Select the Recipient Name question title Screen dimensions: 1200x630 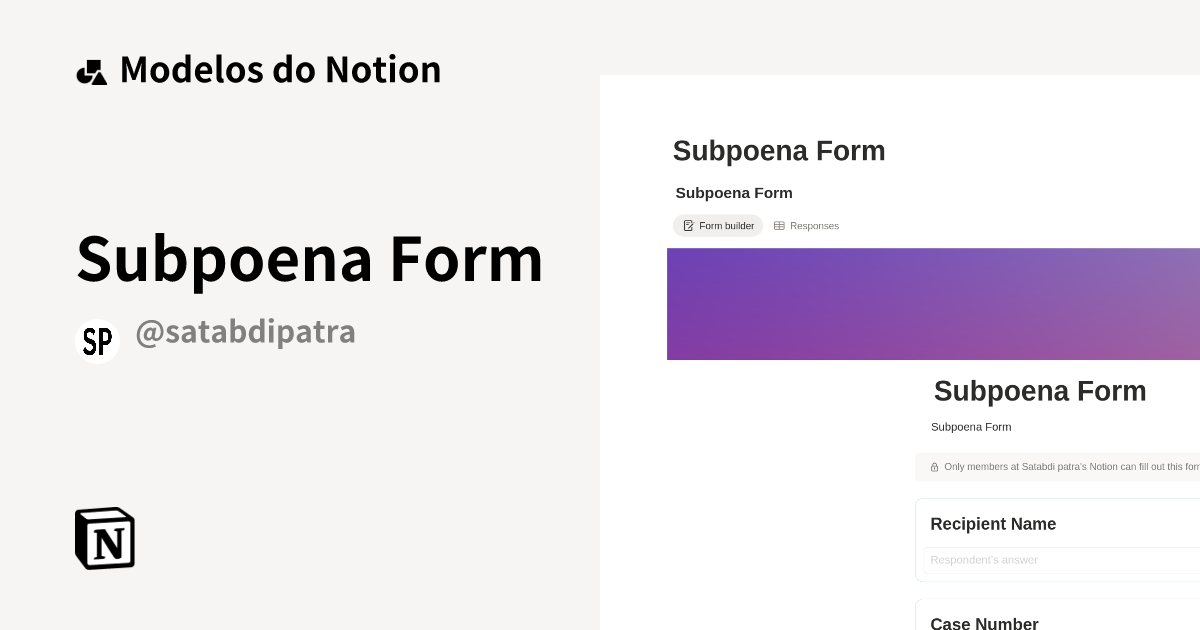coord(993,524)
